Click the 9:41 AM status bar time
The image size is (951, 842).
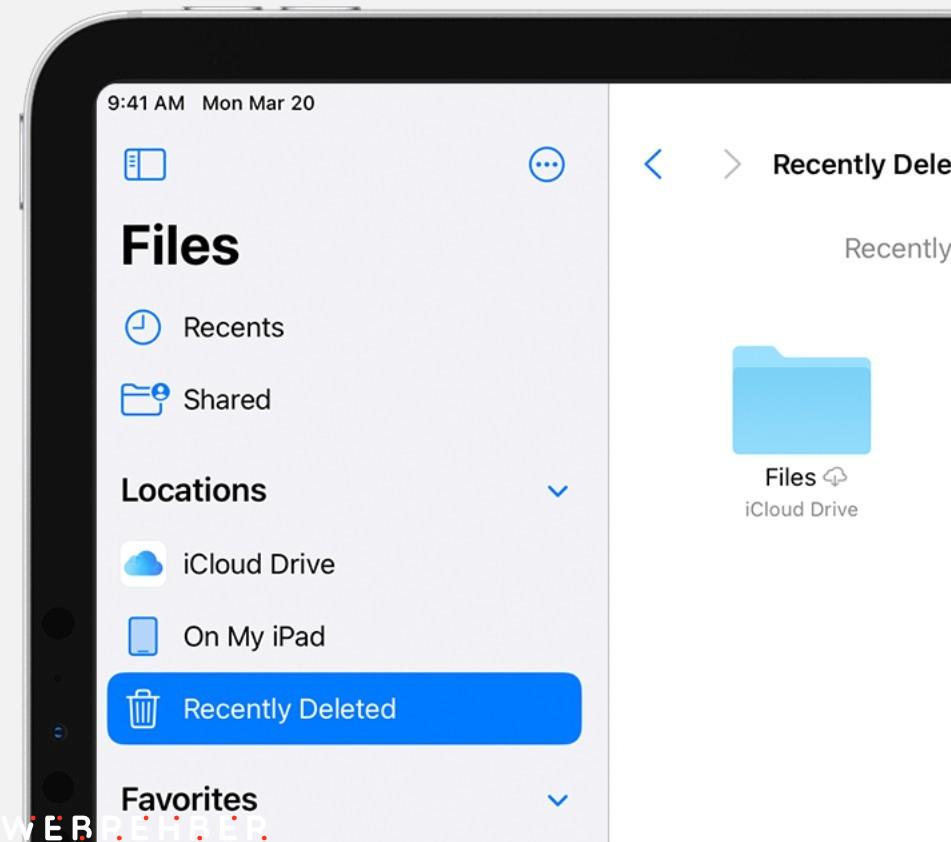pyautogui.click(x=146, y=103)
